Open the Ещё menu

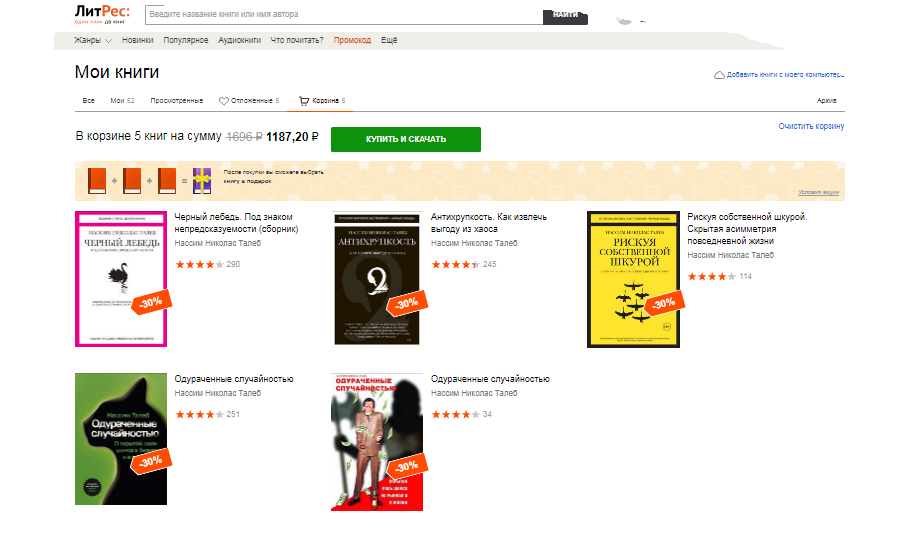coord(389,40)
